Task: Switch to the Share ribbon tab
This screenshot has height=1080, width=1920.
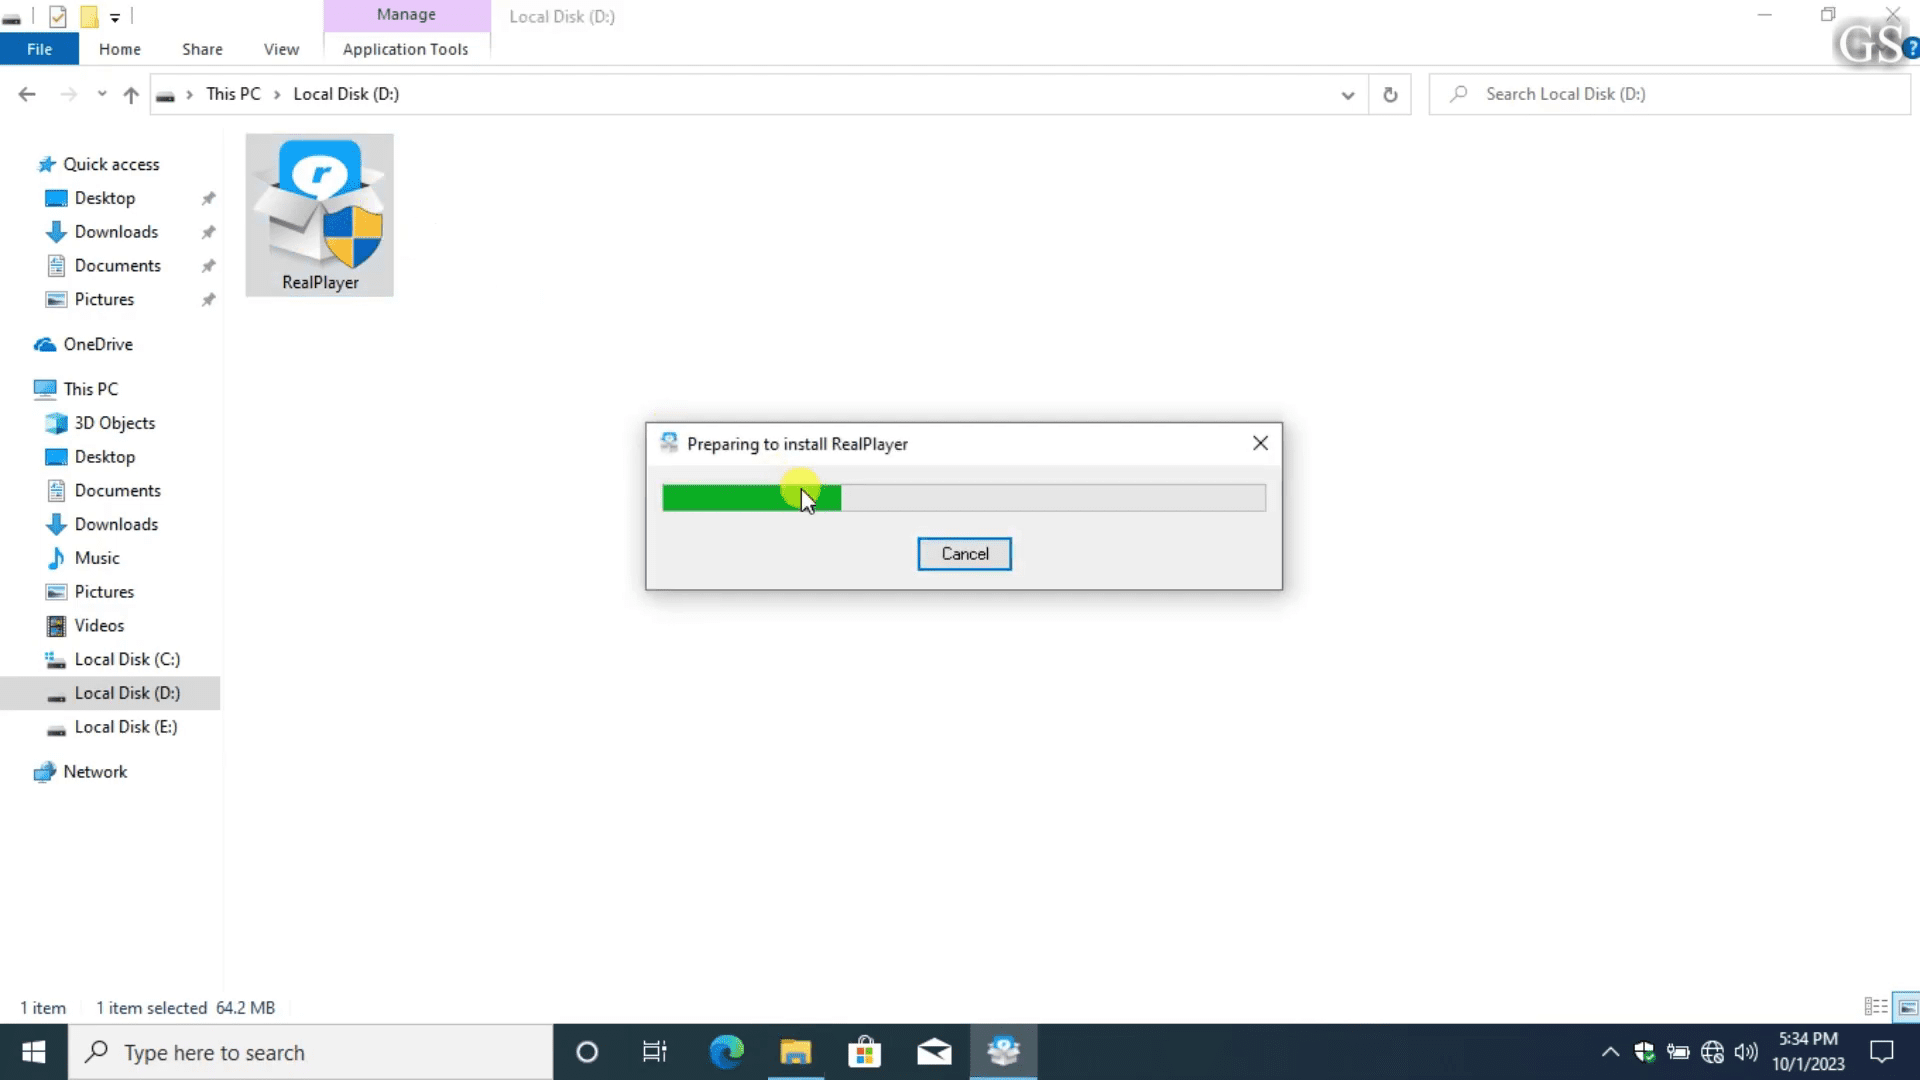Action: [x=202, y=49]
